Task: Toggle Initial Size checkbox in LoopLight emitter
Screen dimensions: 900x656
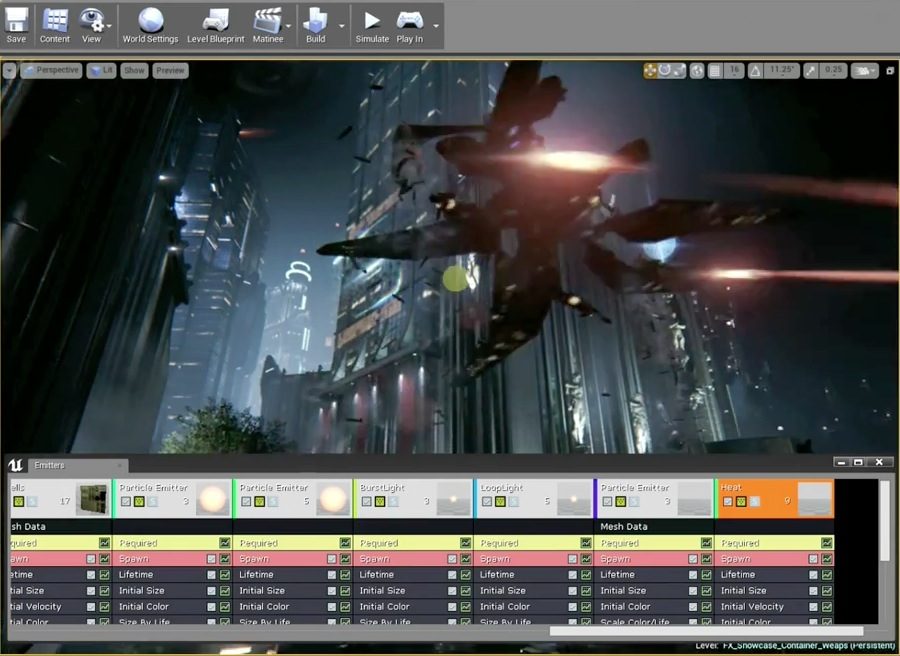Action: pyautogui.click(x=574, y=591)
